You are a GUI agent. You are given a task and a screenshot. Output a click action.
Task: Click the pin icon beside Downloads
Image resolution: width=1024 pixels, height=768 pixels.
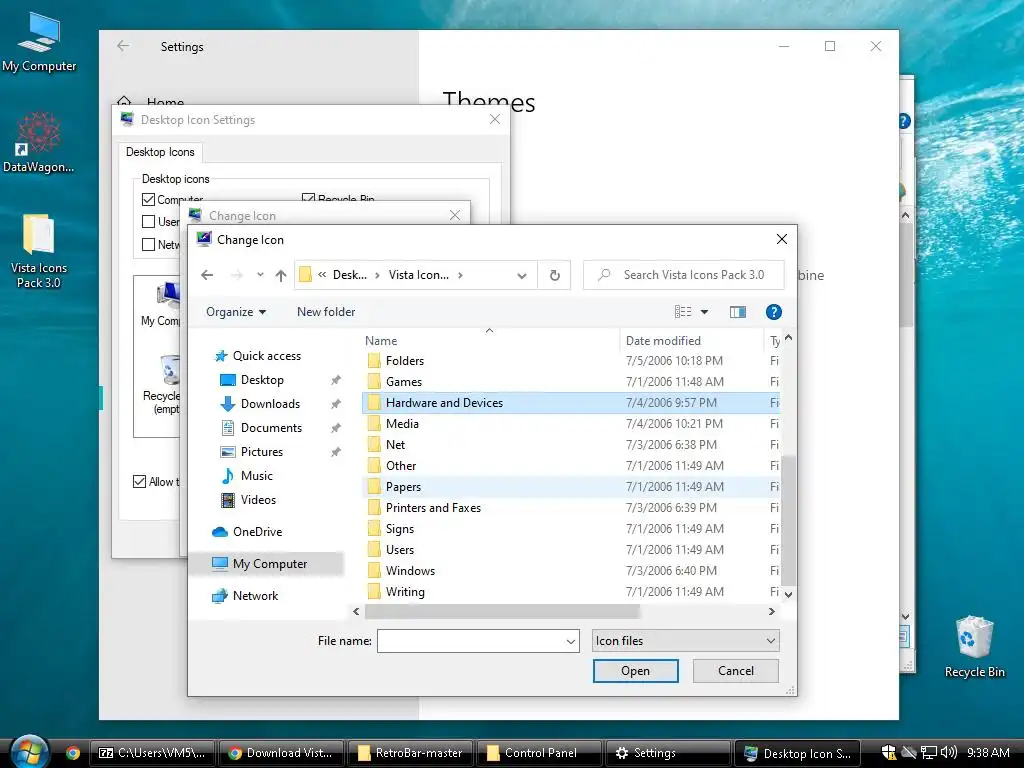(336, 404)
